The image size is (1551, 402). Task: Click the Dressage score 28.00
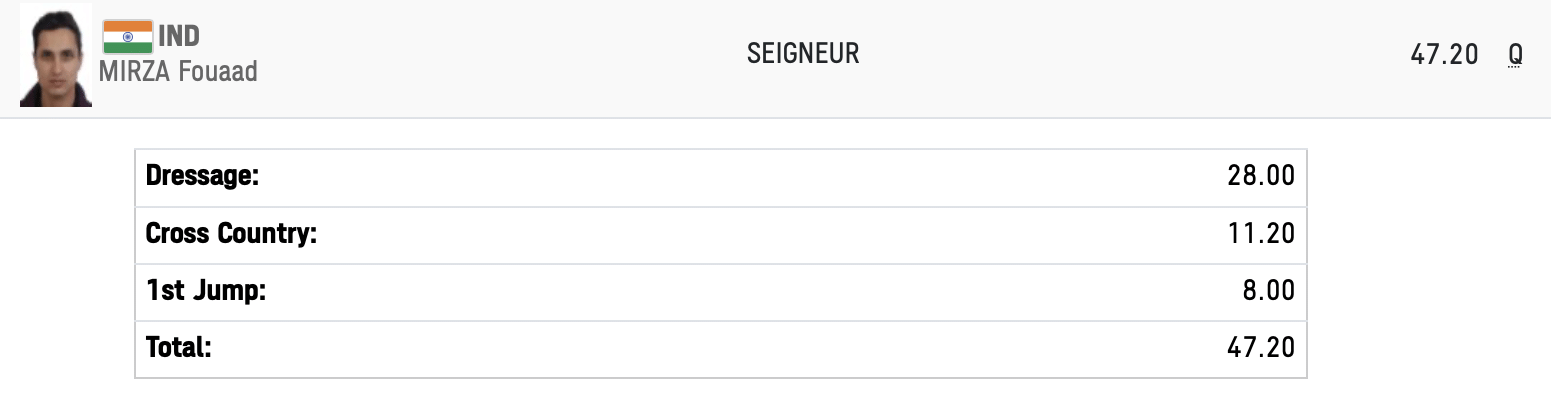point(1261,177)
